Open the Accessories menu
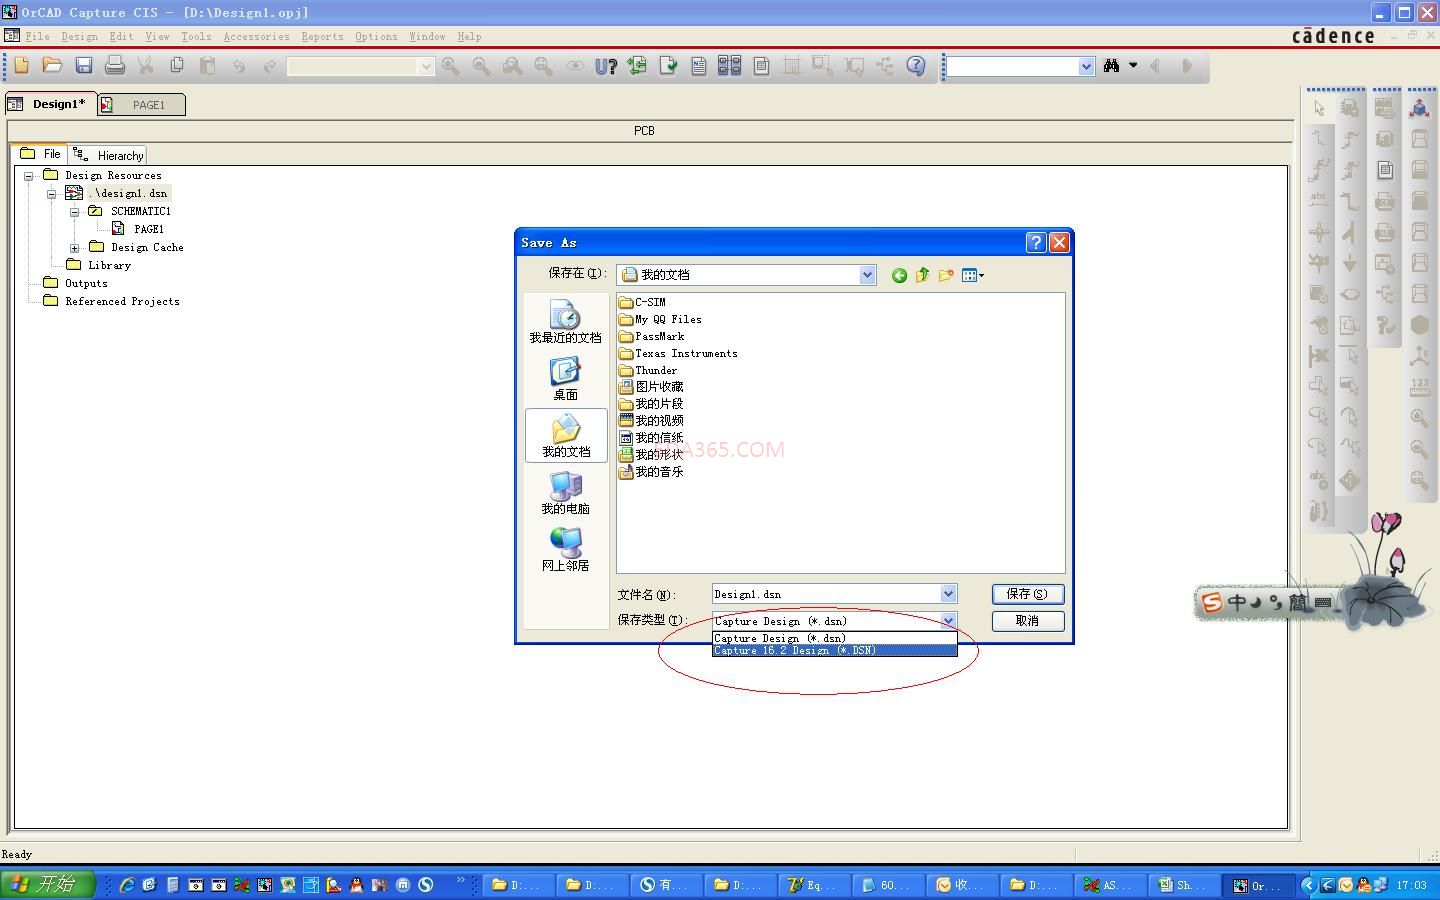 256,37
